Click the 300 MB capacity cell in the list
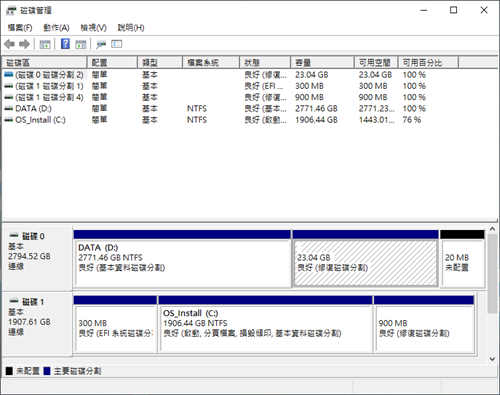The width and height of the screenshot is (500, 395). 309,86
